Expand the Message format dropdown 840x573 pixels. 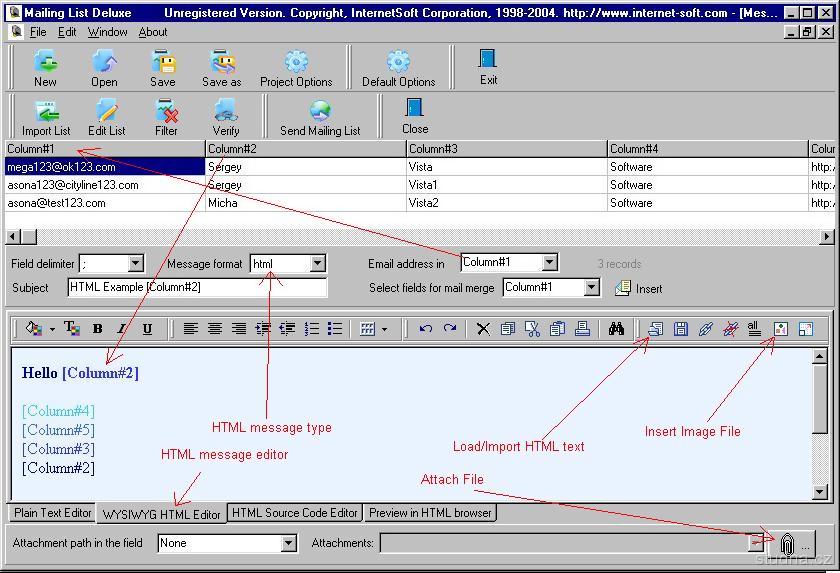click(x=317, y=264)
